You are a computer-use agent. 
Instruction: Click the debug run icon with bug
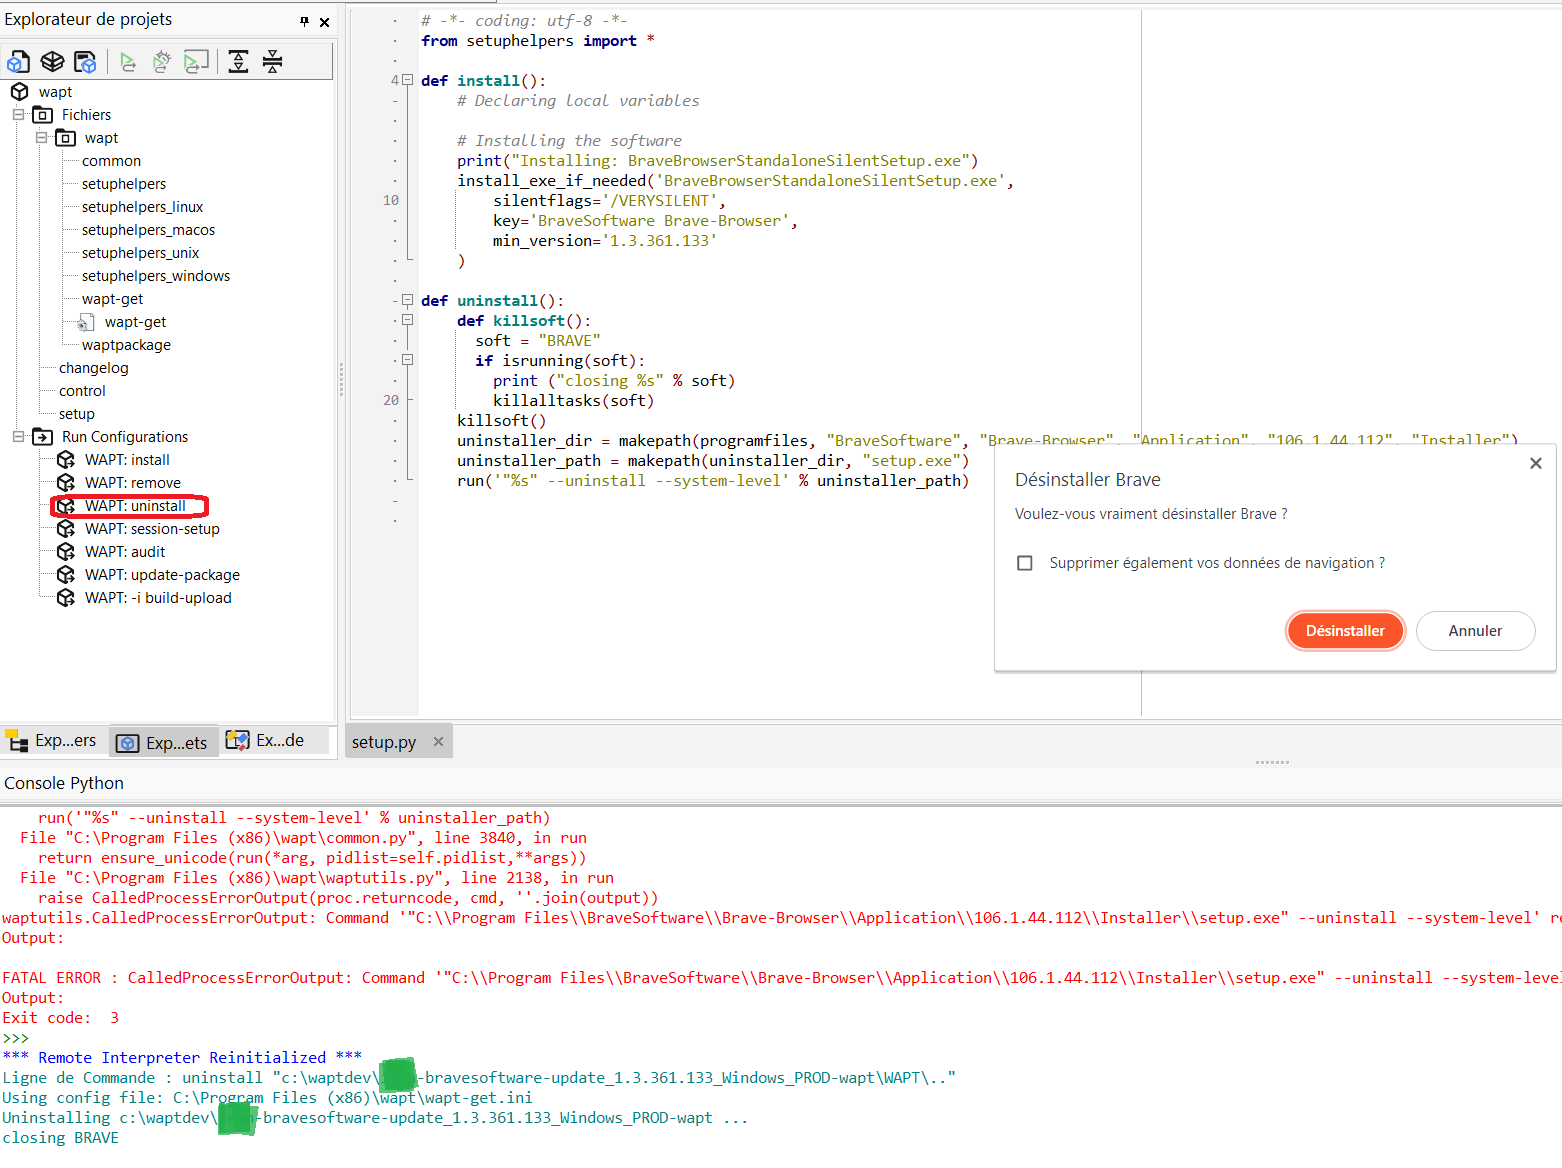(161, 62)
